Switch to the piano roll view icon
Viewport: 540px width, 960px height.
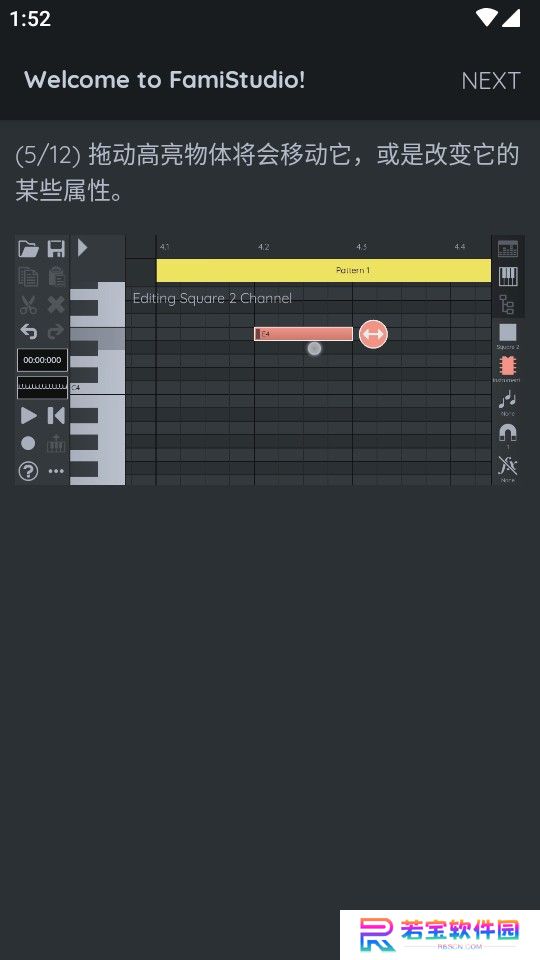[508, 277]
